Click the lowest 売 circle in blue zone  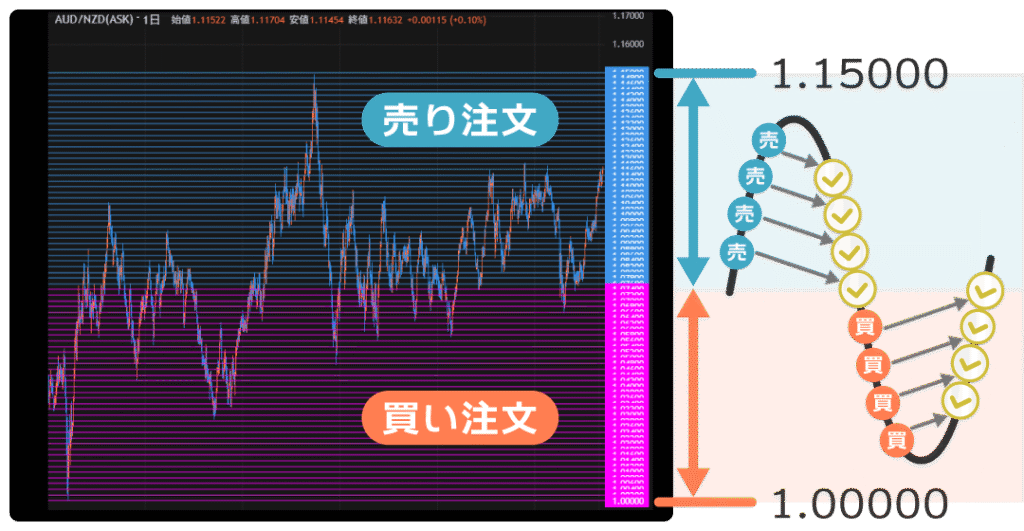[x=737, y=253]
